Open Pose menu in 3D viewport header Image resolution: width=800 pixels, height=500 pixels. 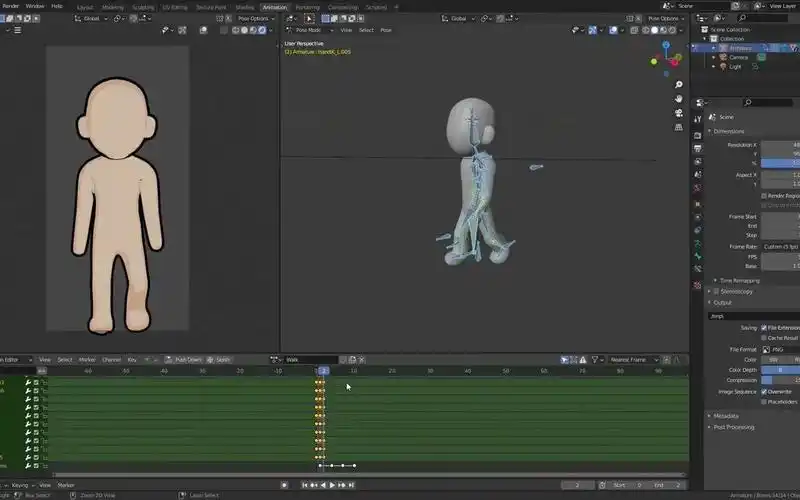point(386,30)
